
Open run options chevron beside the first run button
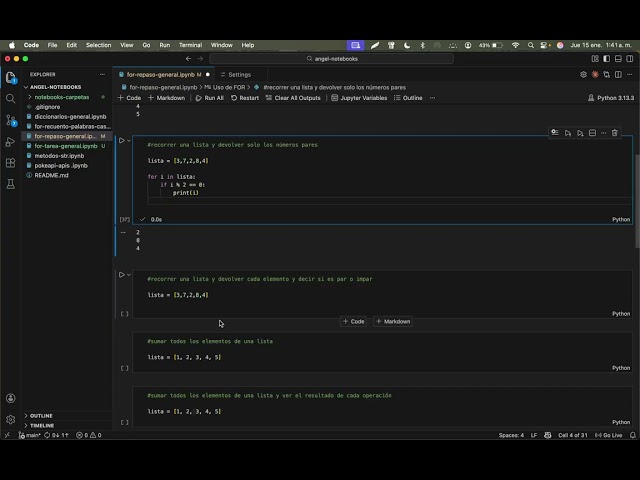[129, 140]
